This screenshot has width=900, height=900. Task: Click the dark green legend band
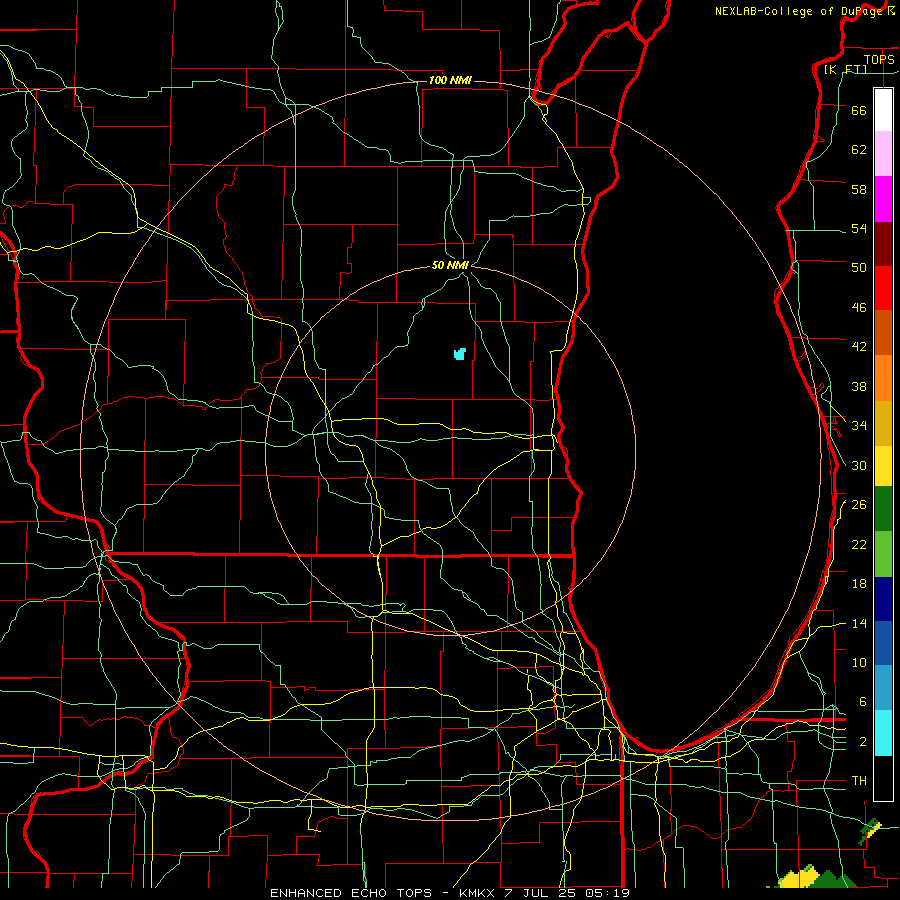[883, 509]
